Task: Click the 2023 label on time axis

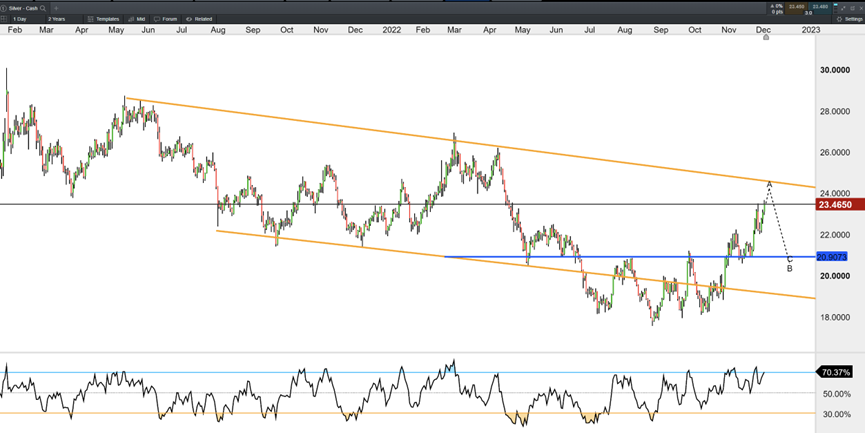Action: coord(810,30)
